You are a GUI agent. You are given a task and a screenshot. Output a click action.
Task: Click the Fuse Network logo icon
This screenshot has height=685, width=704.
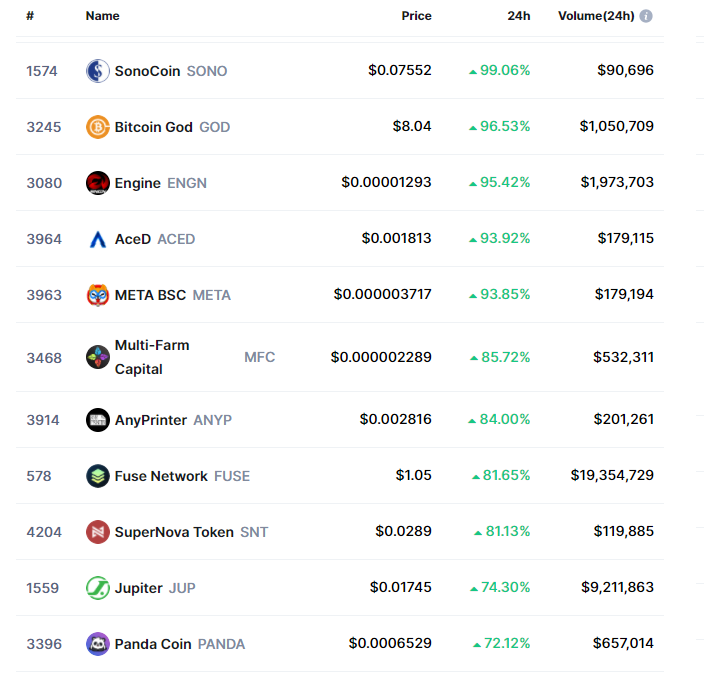coord(97,476)
